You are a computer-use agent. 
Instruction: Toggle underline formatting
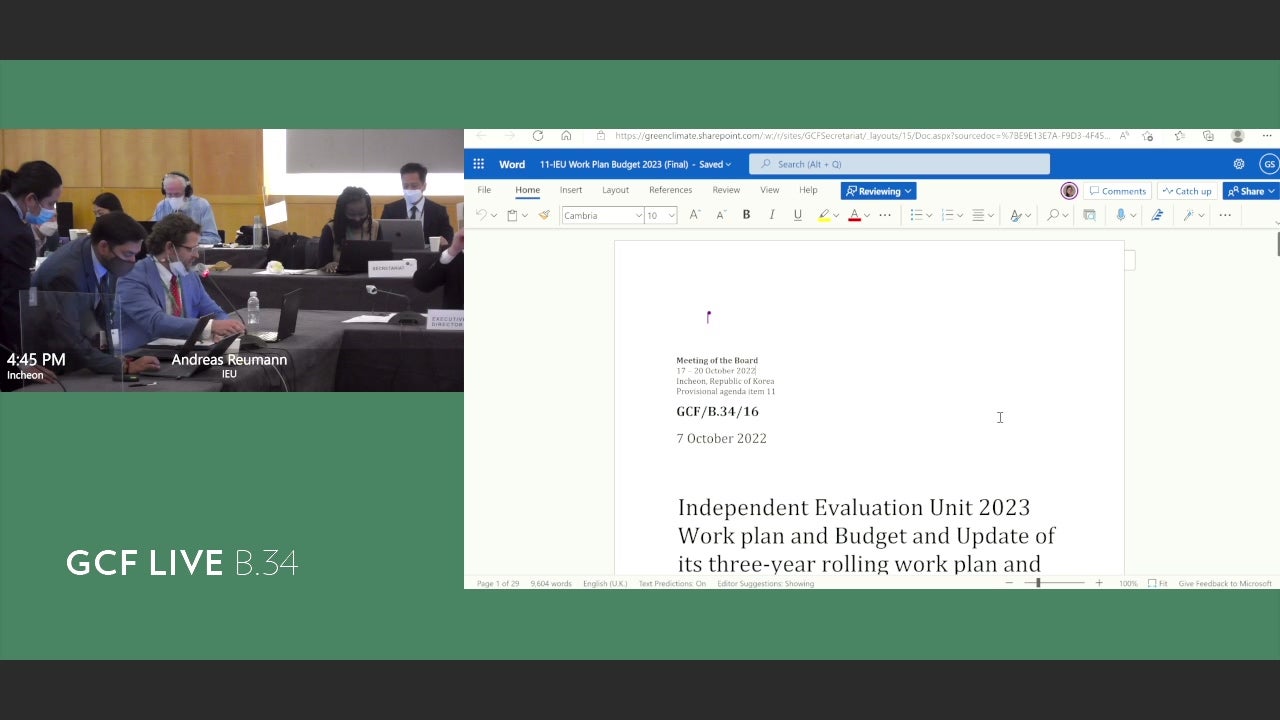(x=797, y=215)
